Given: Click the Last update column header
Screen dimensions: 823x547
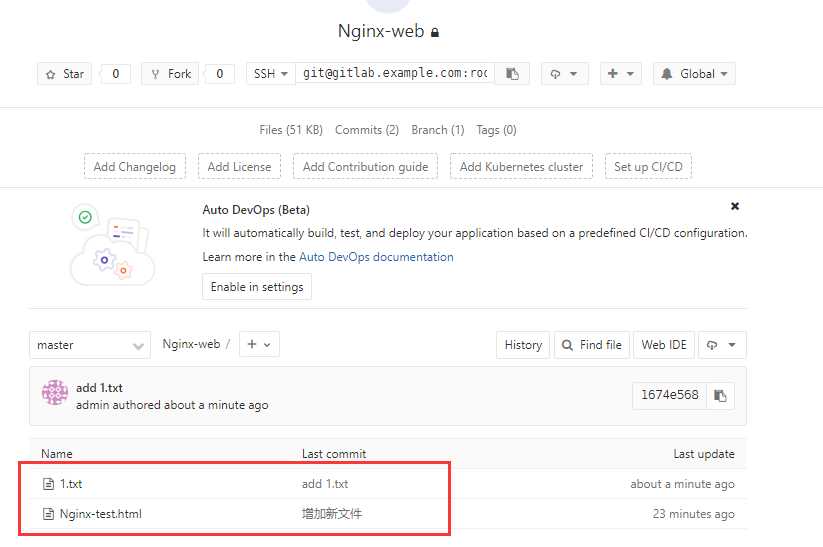Looking at the screenshot, I should point(704,454).
